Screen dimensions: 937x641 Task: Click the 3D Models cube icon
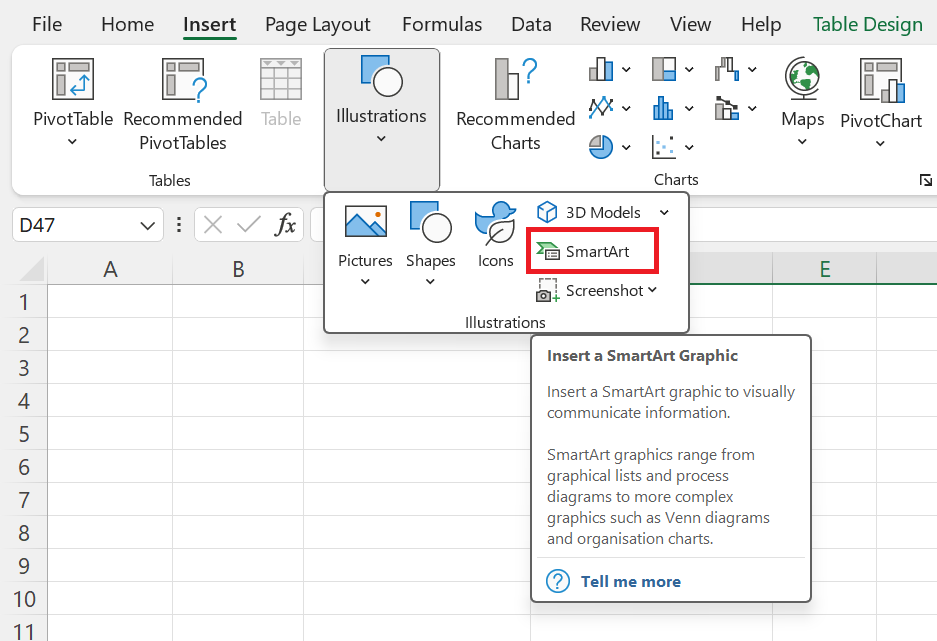point(547,212)
